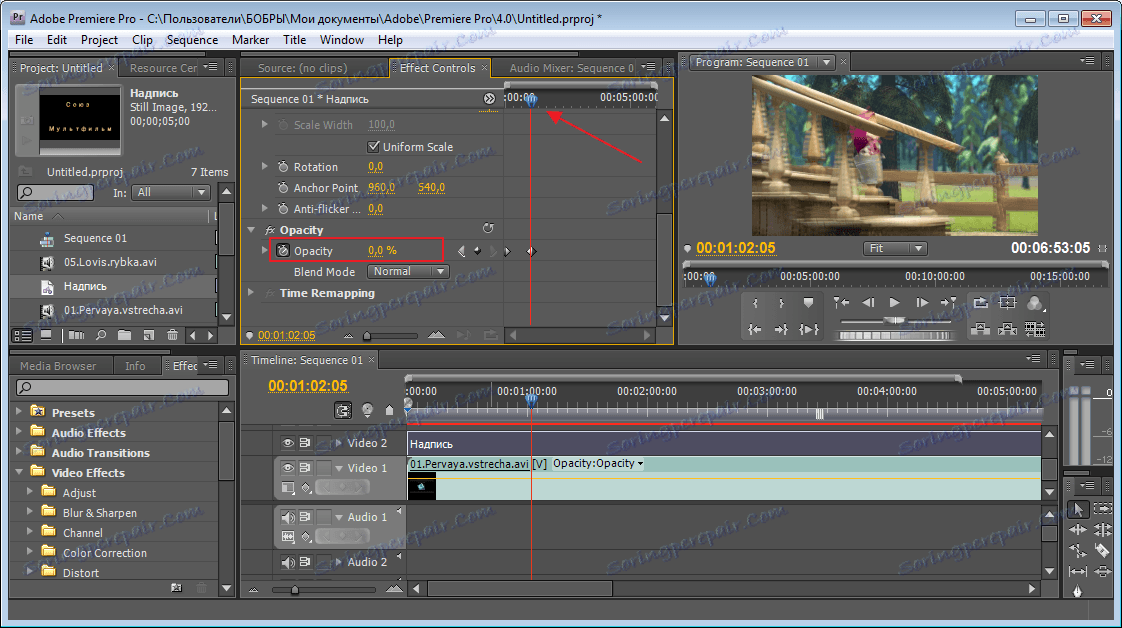Click the trash icon in Project panel
The width and height of the screenshot is (1122, 628).
[172, 335]
